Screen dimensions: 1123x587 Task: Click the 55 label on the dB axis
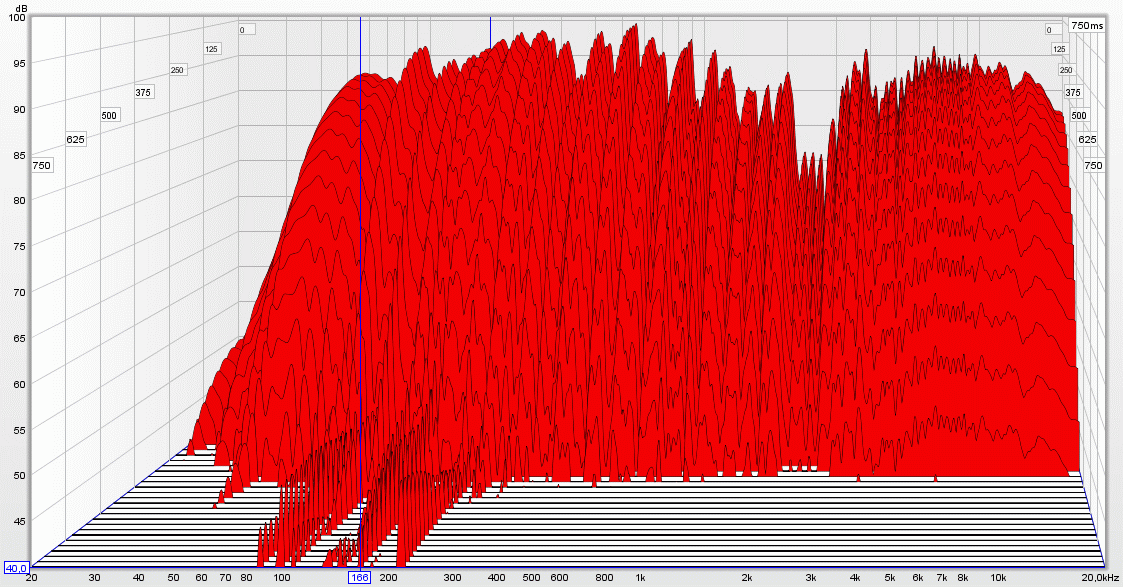(x=19, y=430)
